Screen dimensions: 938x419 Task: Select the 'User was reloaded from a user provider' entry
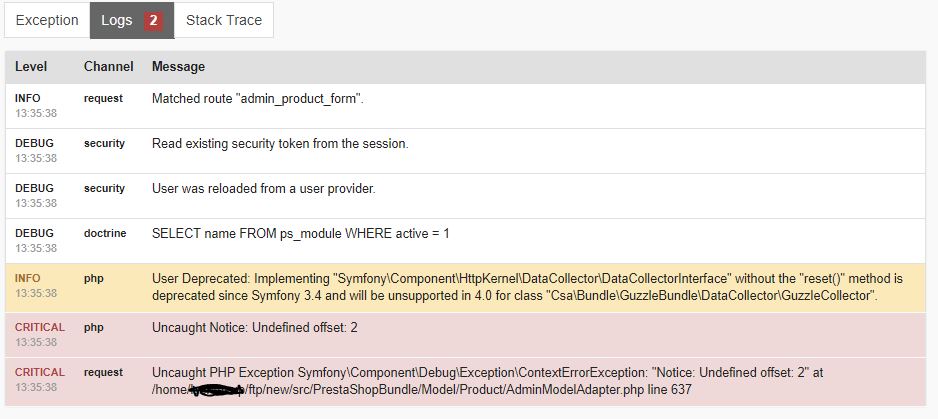263,189
